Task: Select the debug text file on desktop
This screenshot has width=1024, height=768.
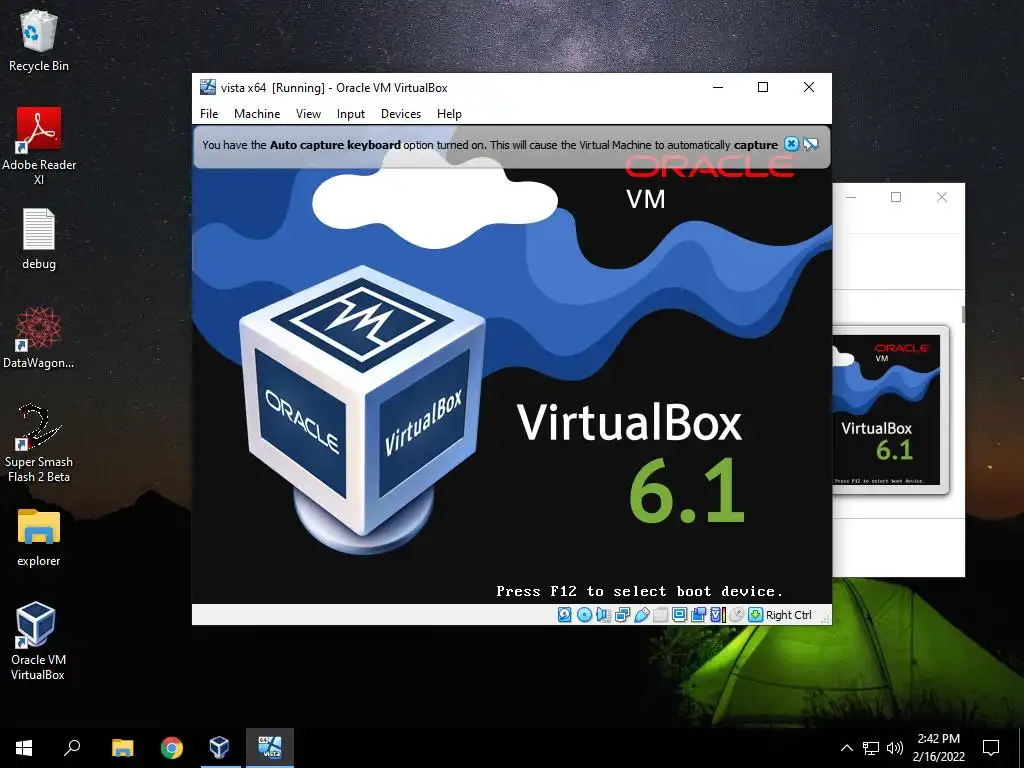Action: (x=39, y=239)
